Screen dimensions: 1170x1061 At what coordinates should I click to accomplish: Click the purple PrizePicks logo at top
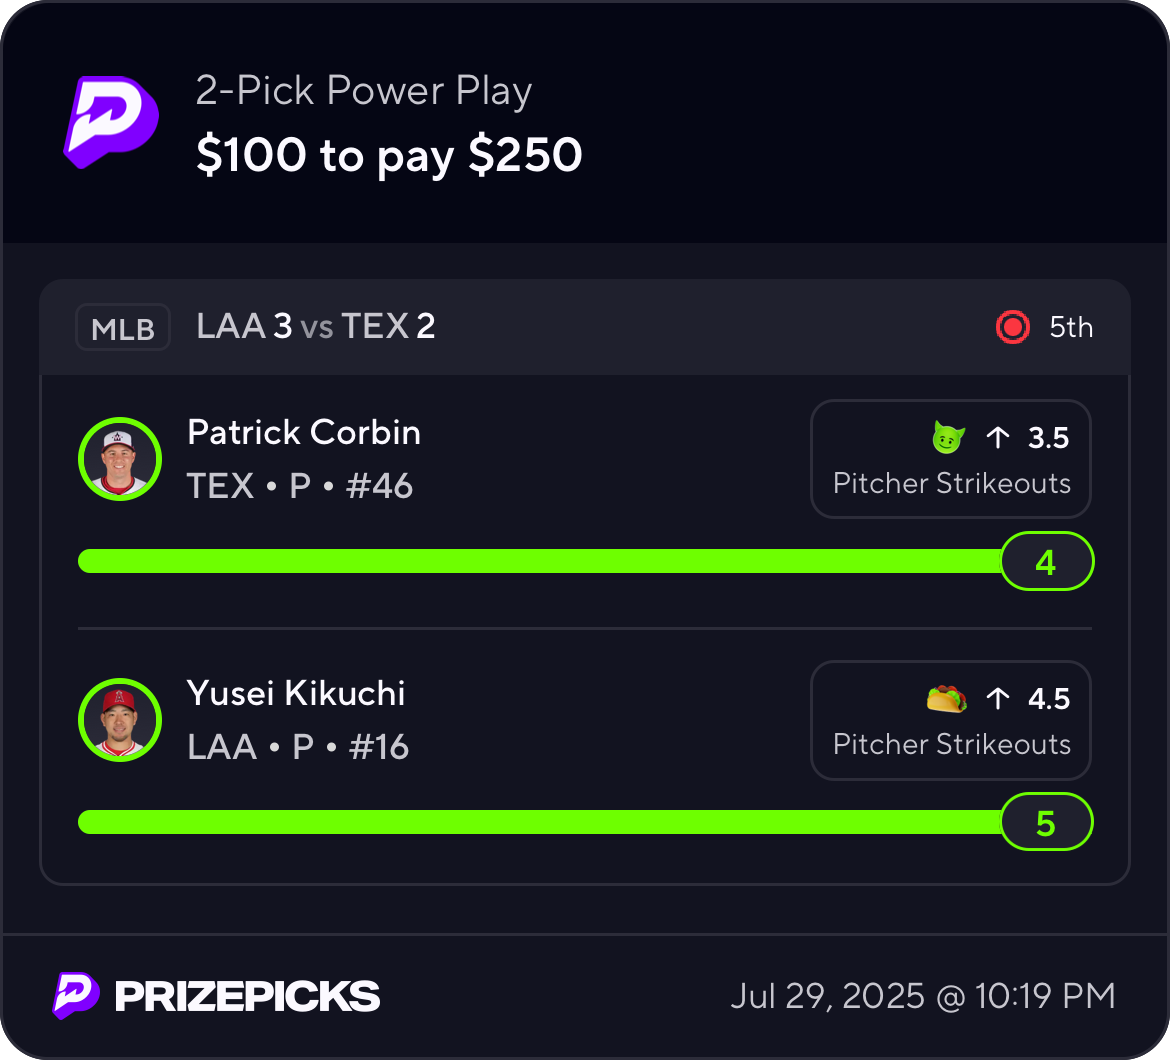pos(111,122)
